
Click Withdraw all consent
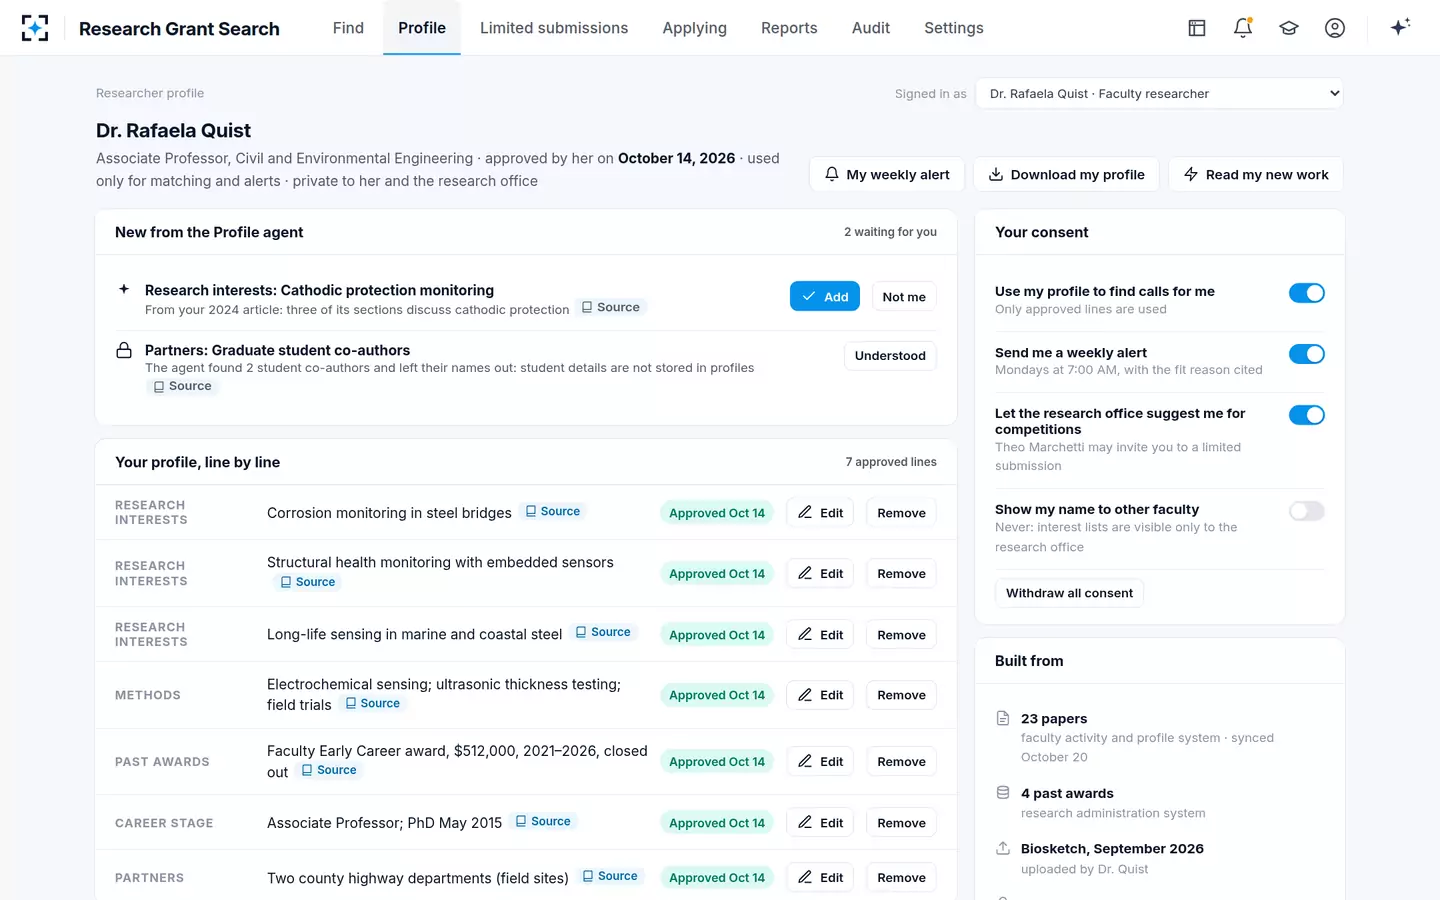(1069, 593)
